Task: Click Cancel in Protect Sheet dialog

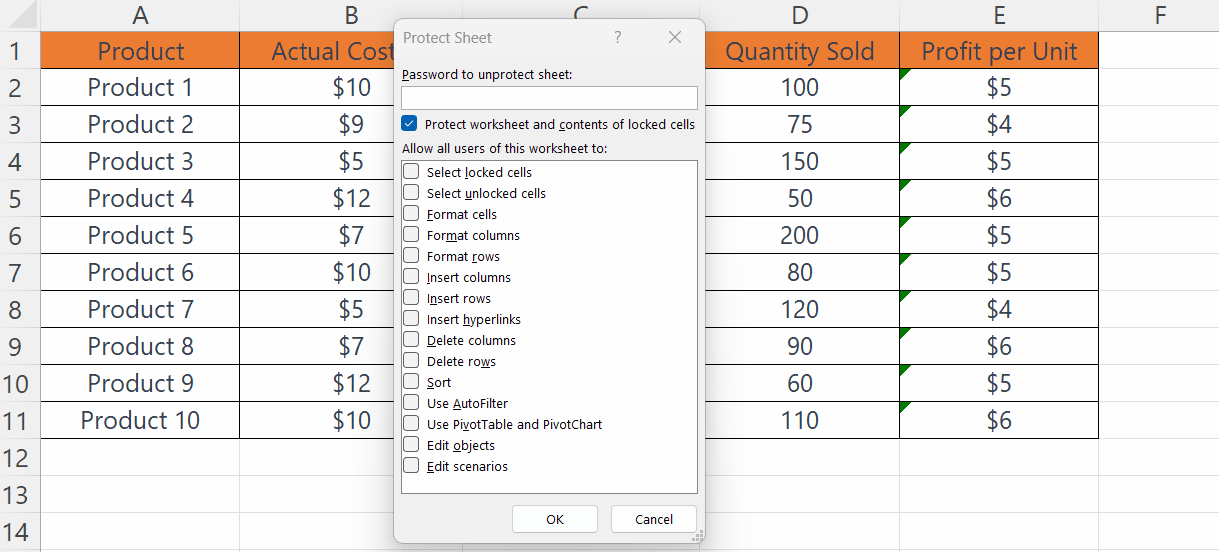Action: pyautogui.click(x=654, y=519)
